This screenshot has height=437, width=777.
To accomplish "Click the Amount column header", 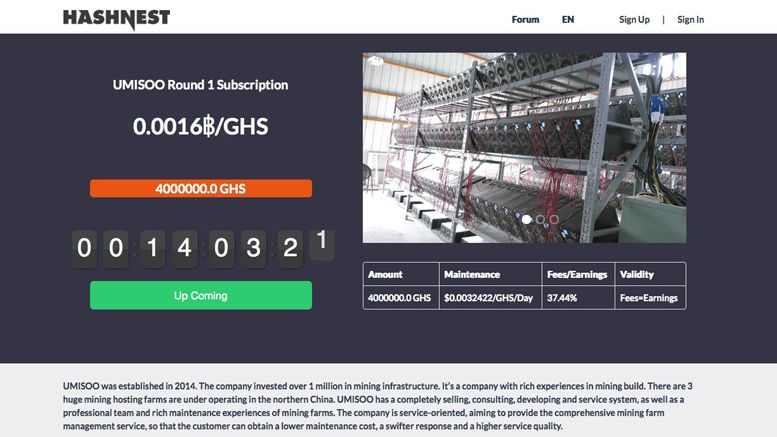I will [386, 274].
